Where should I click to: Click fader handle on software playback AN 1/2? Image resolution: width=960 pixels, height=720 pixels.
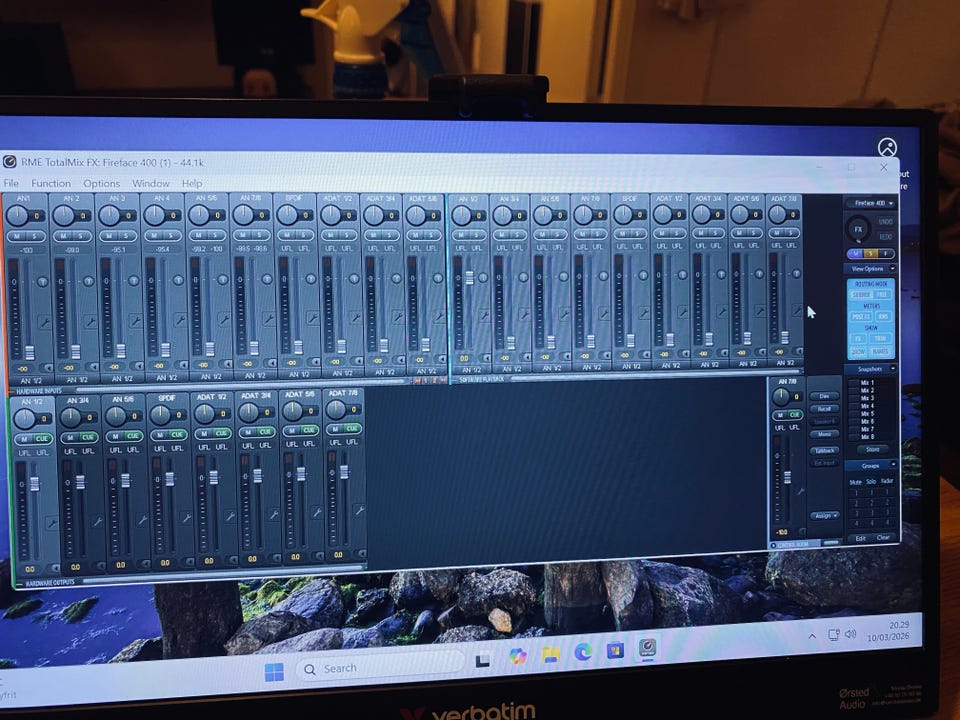point(469,277)
